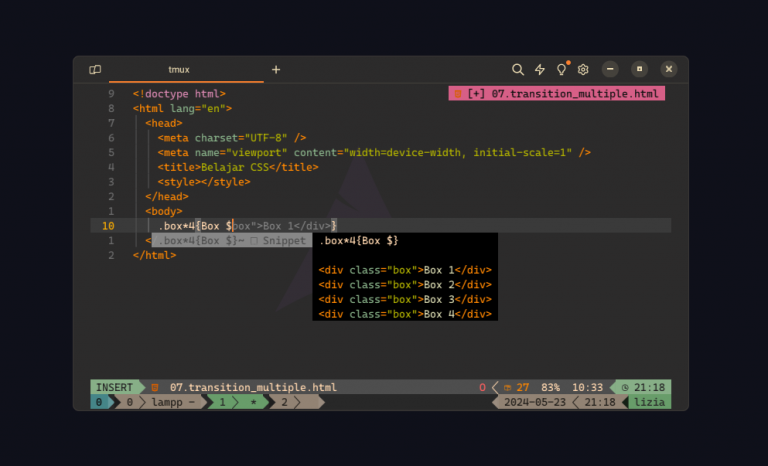Add a new tab with plus button
This screenshot has width=768, height=466.
click(276, 70)
